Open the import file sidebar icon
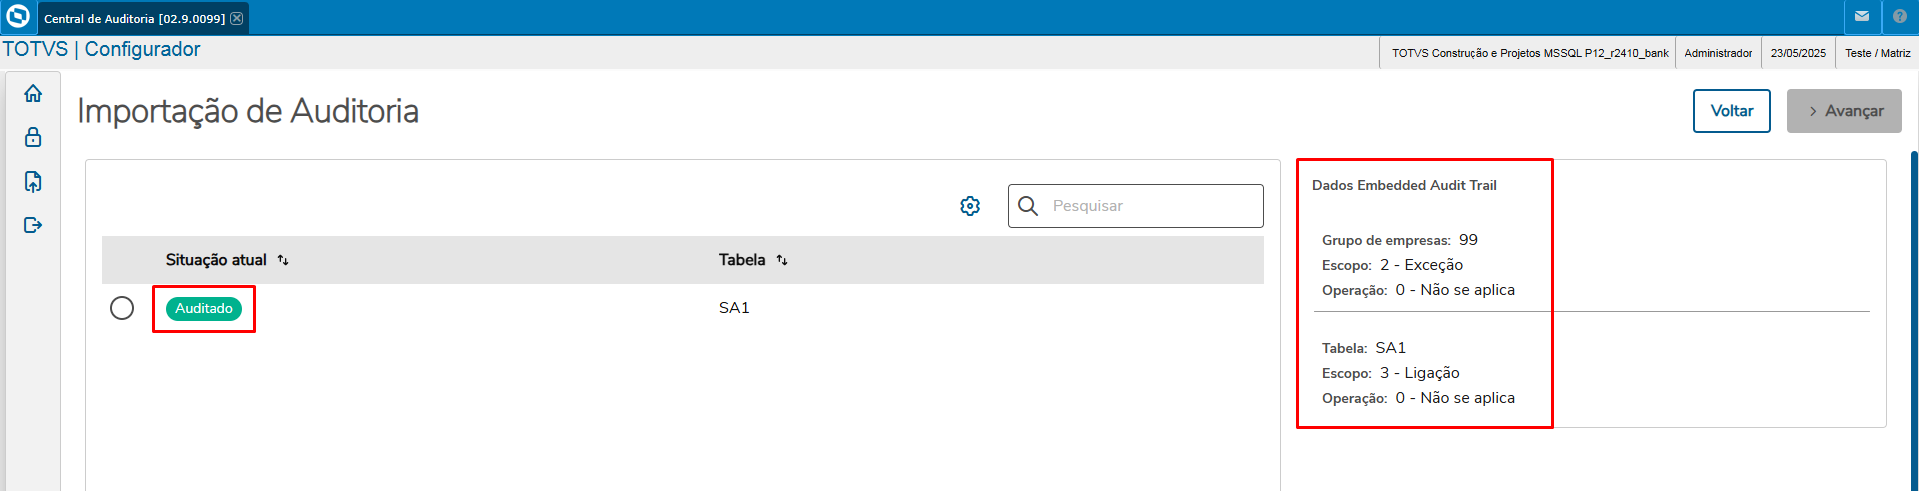This screenshot has height=491, width=1919. (33, 181)
